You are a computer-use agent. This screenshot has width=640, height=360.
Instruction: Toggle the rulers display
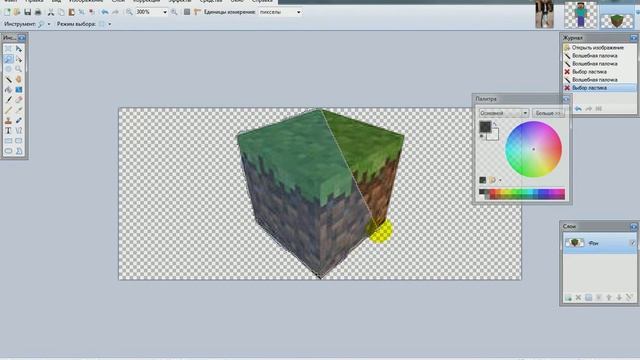(x=198, y=12)
